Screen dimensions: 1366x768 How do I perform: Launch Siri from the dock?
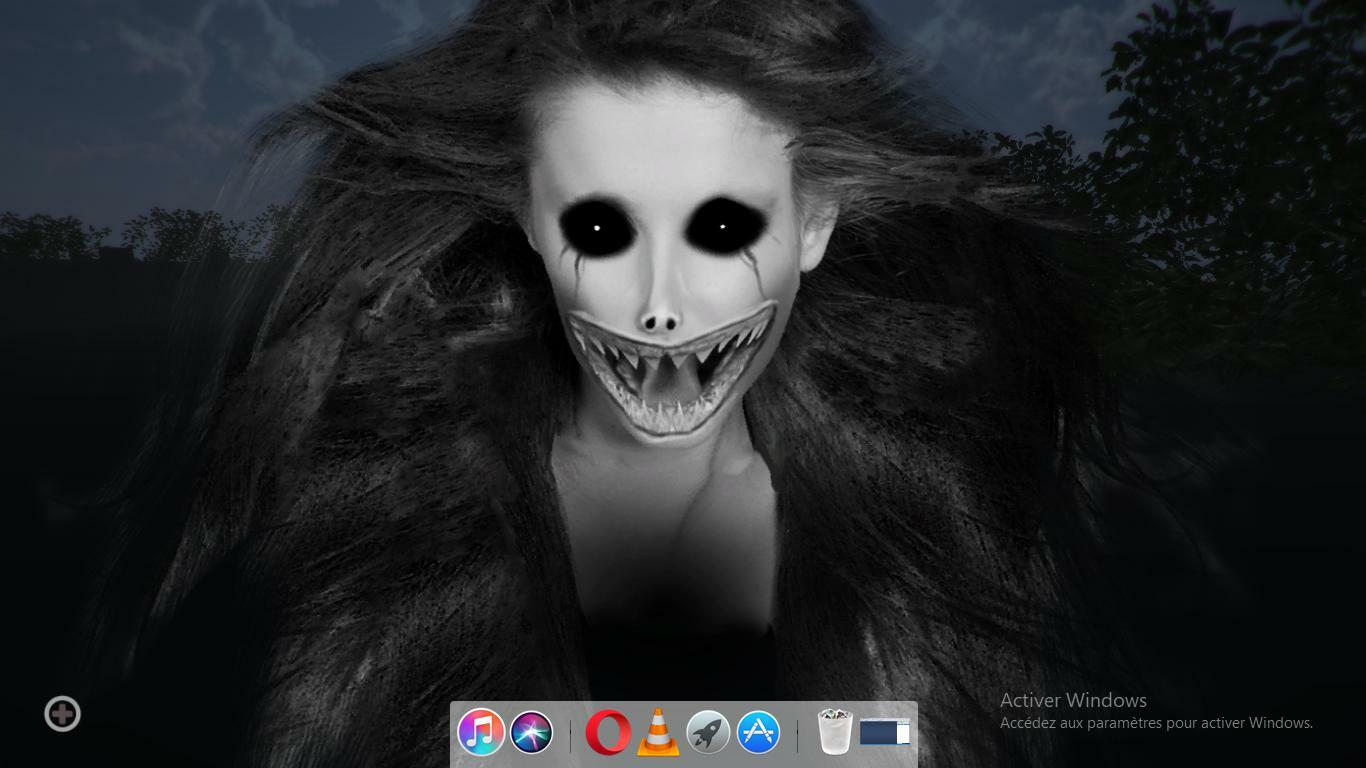(532, 733)
